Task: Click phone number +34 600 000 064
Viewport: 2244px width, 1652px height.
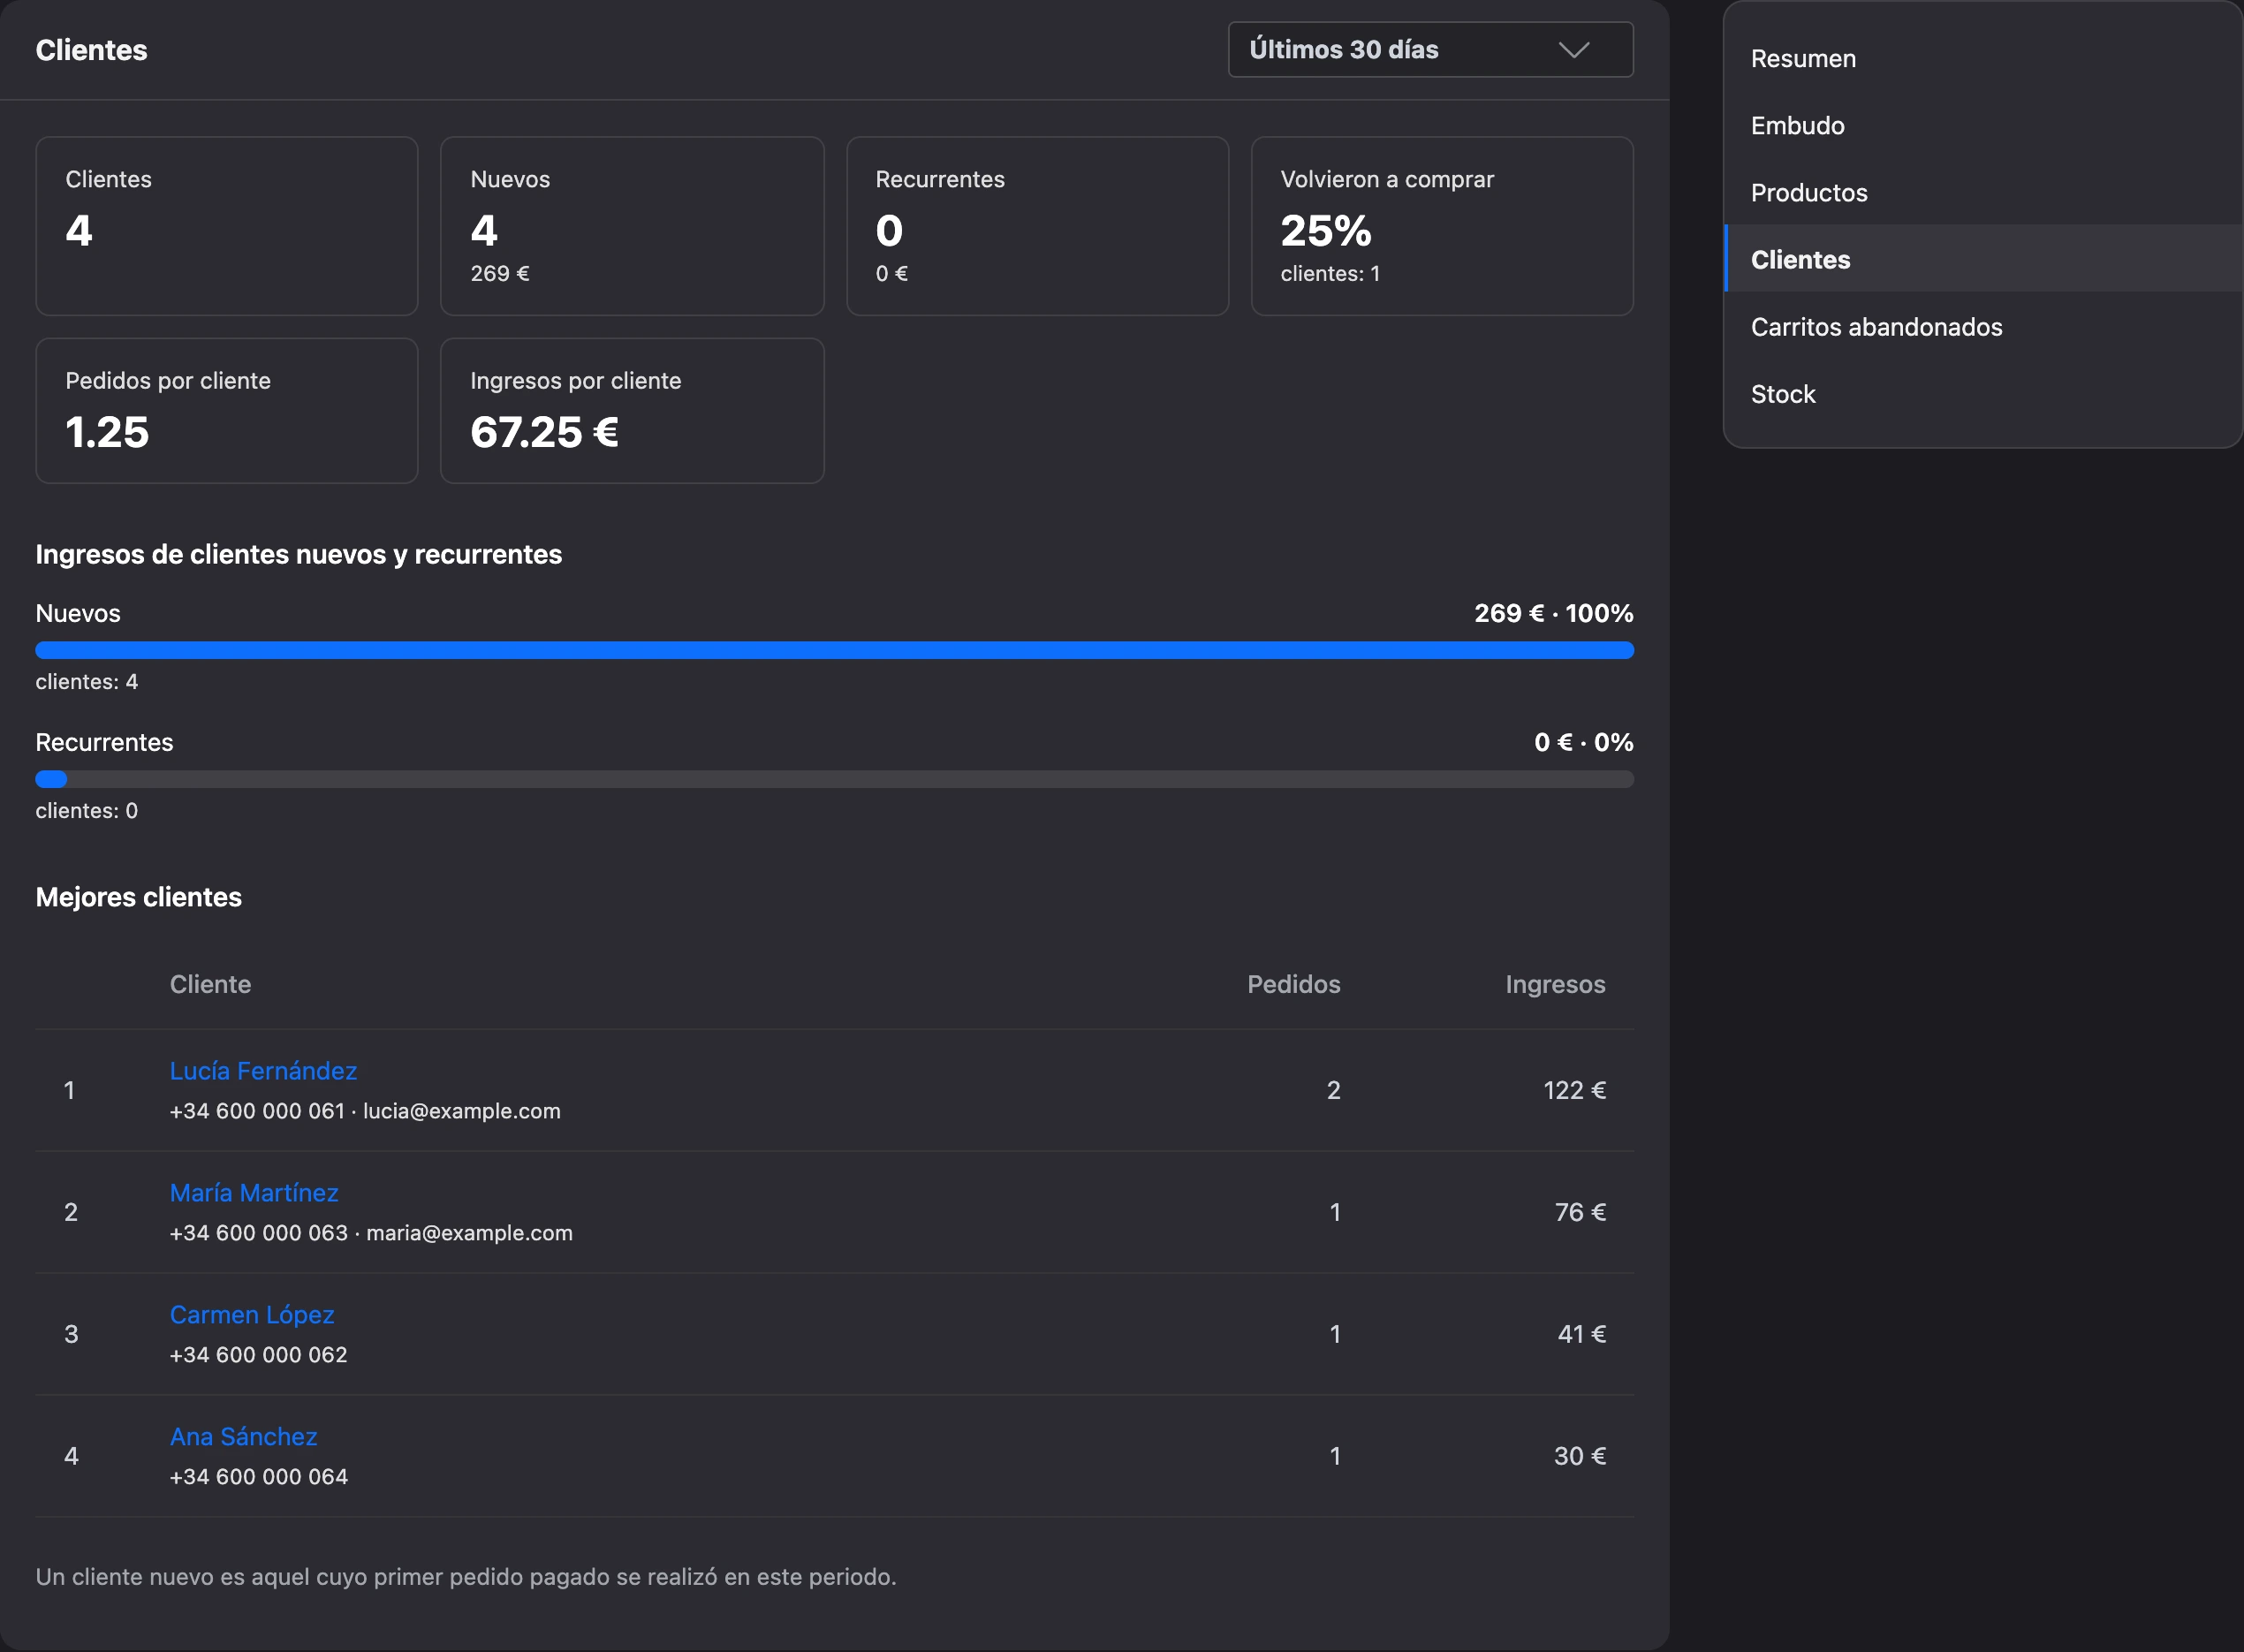Action: pyautogui.click(x=259, y=1477)
